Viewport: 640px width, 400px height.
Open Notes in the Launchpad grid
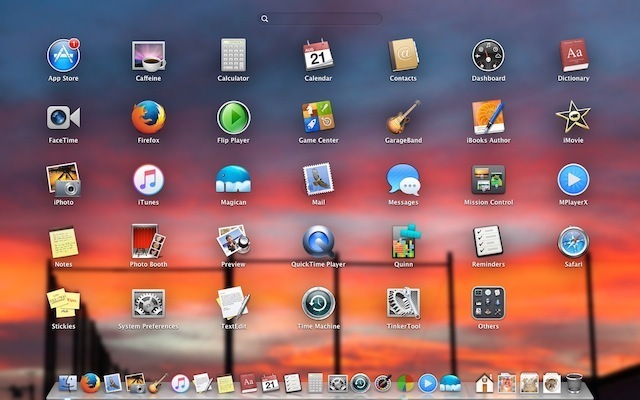63,242
